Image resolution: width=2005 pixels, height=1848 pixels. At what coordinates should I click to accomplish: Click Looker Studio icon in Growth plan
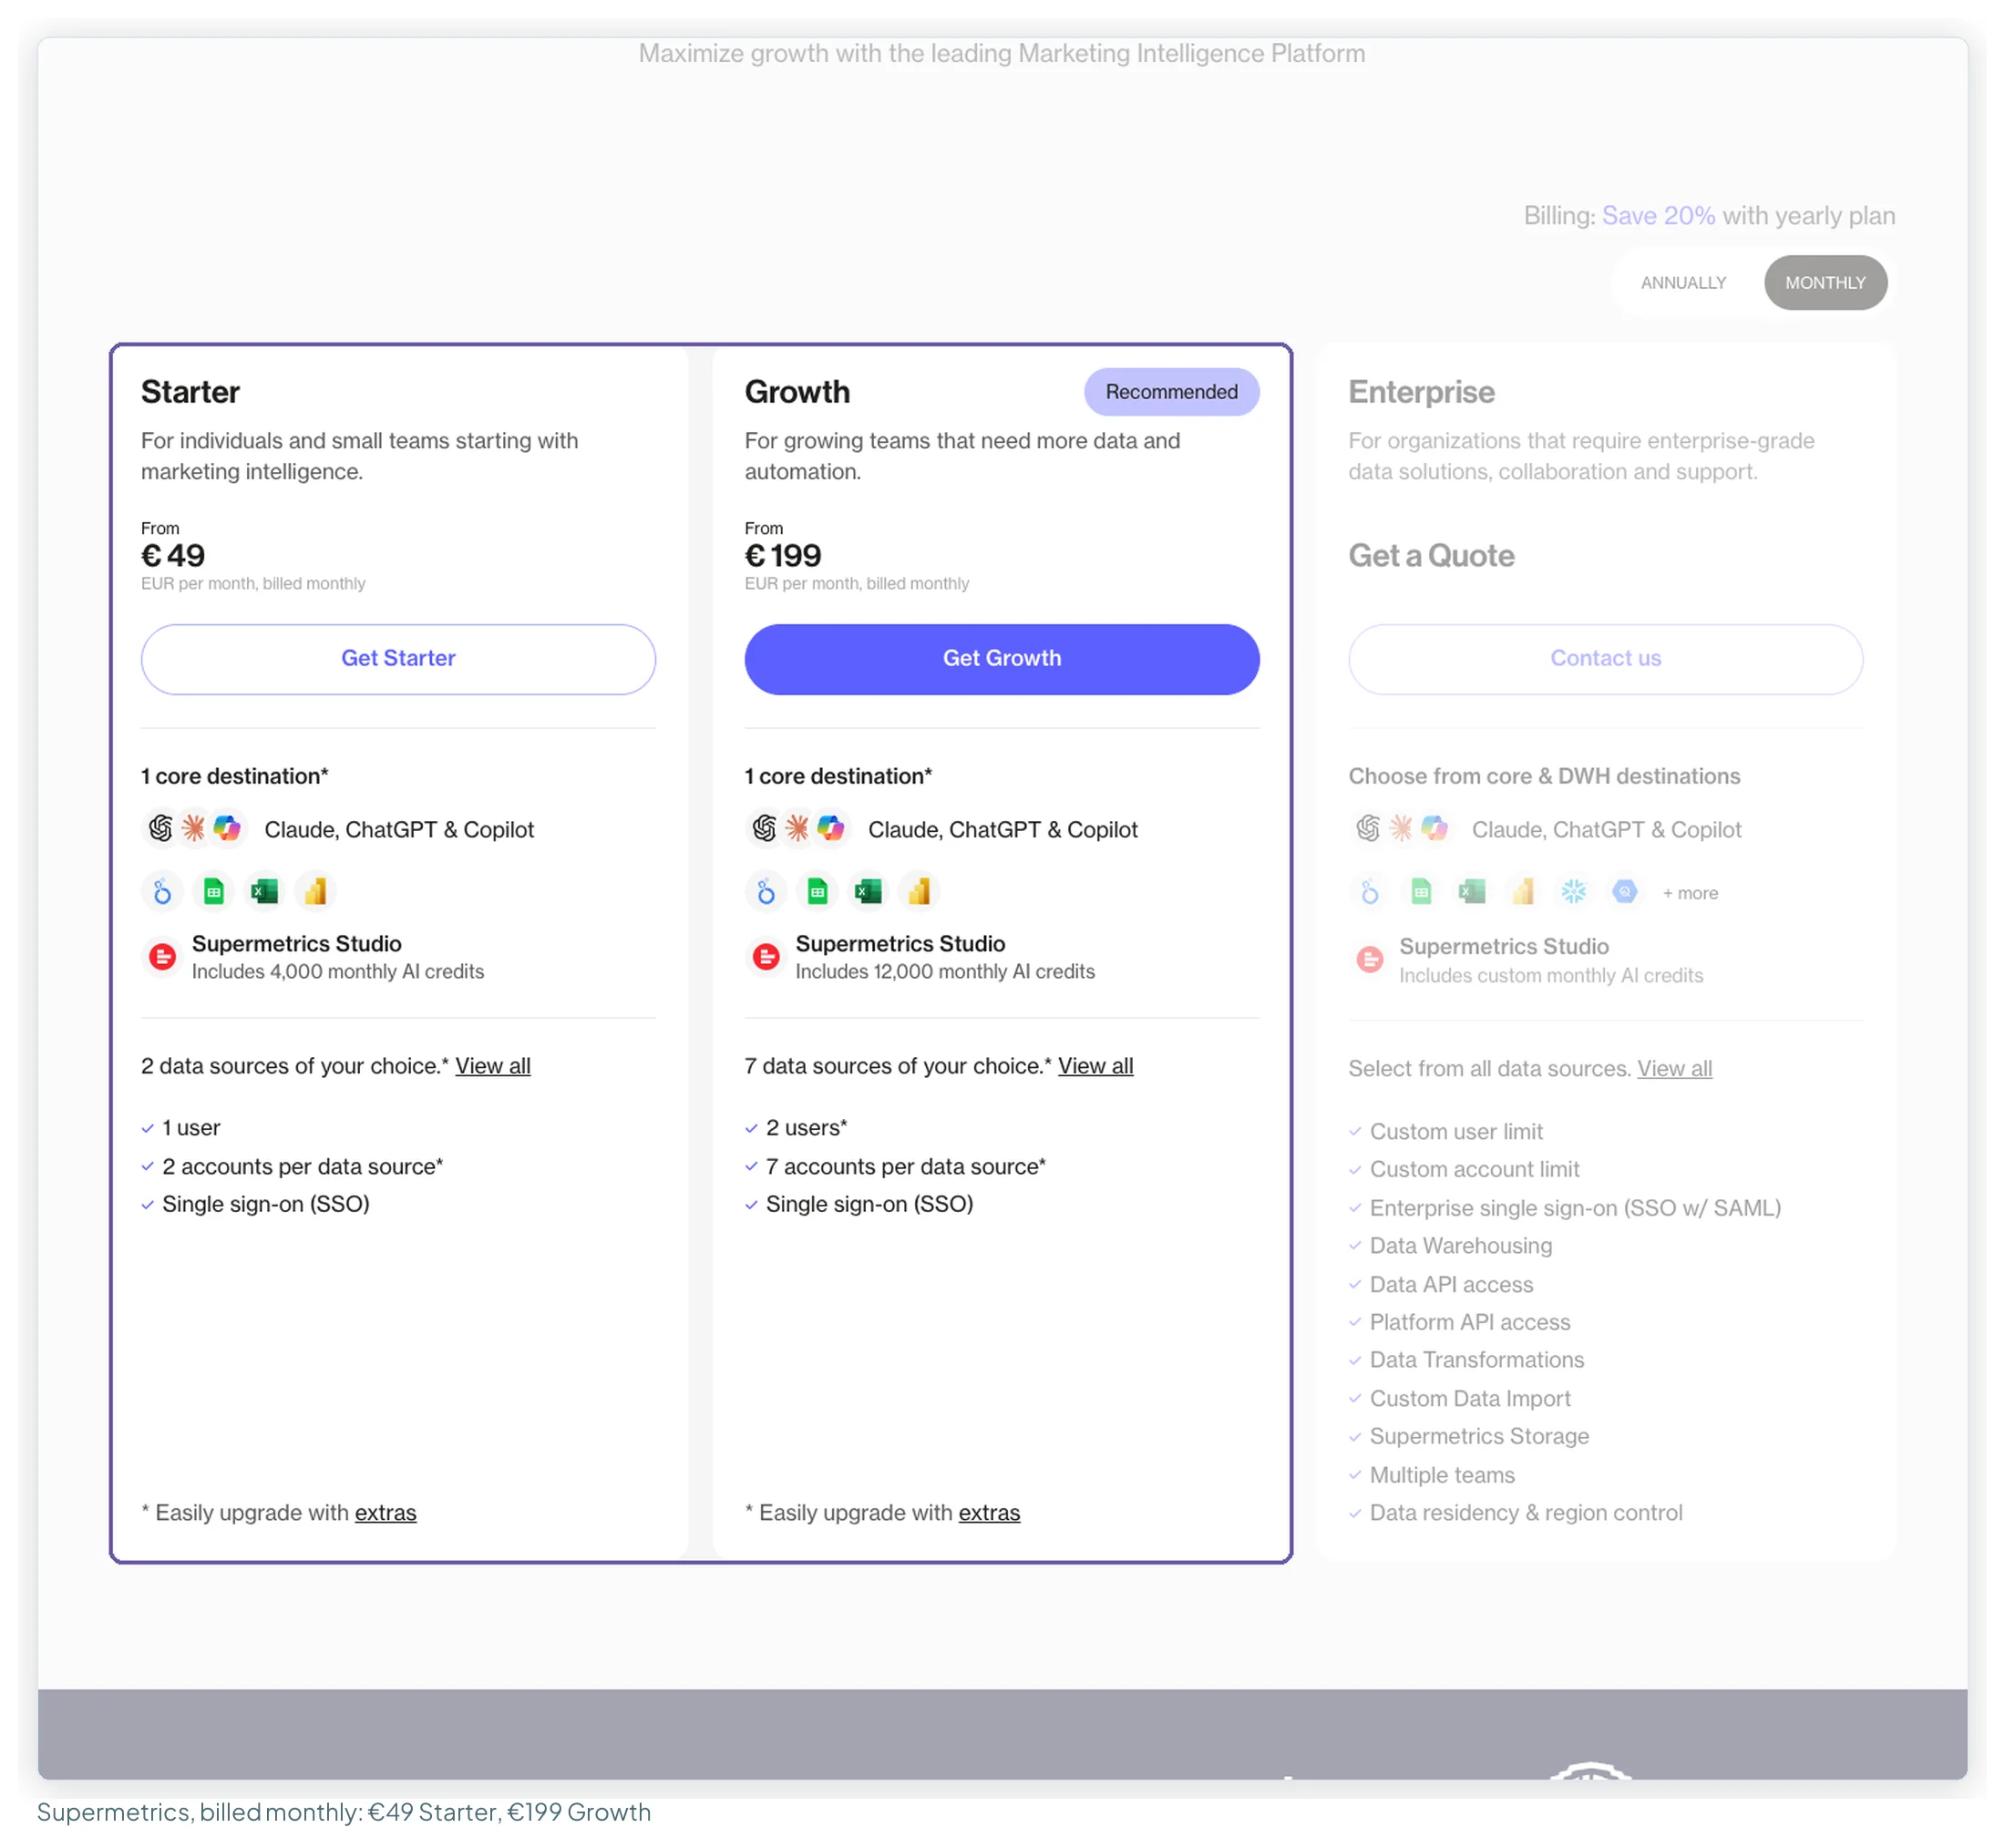tap(766, 891)
